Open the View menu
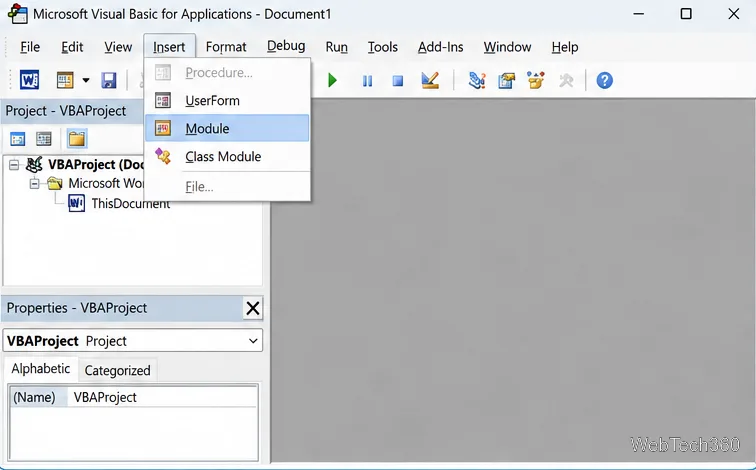Viewport: 756px width, 470px height. click(118, 47)
